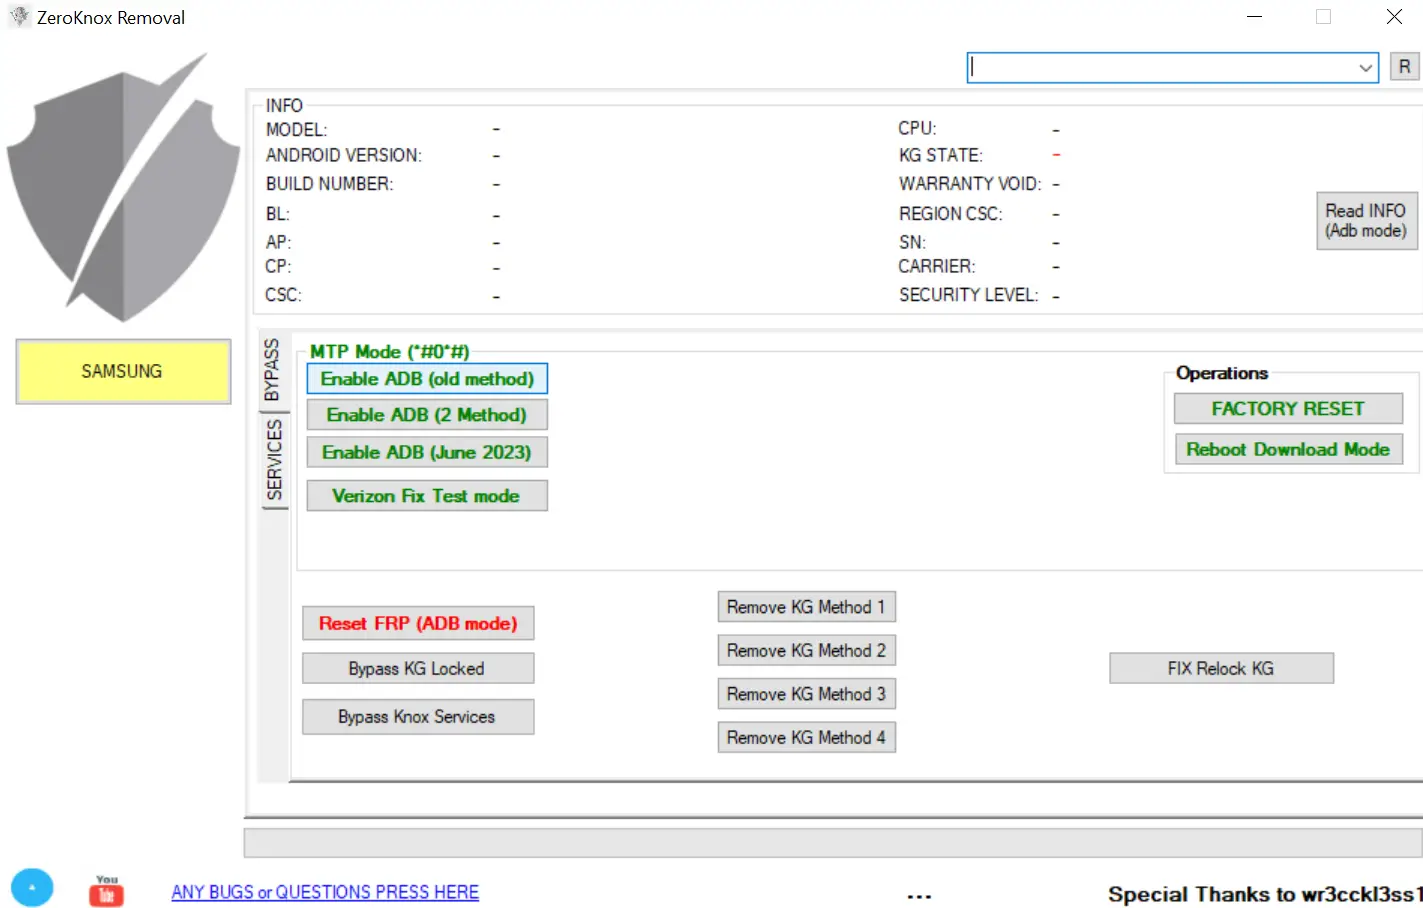Click the R refresh button
This screenshot has width=1423, height=908.
point(1404,67)
